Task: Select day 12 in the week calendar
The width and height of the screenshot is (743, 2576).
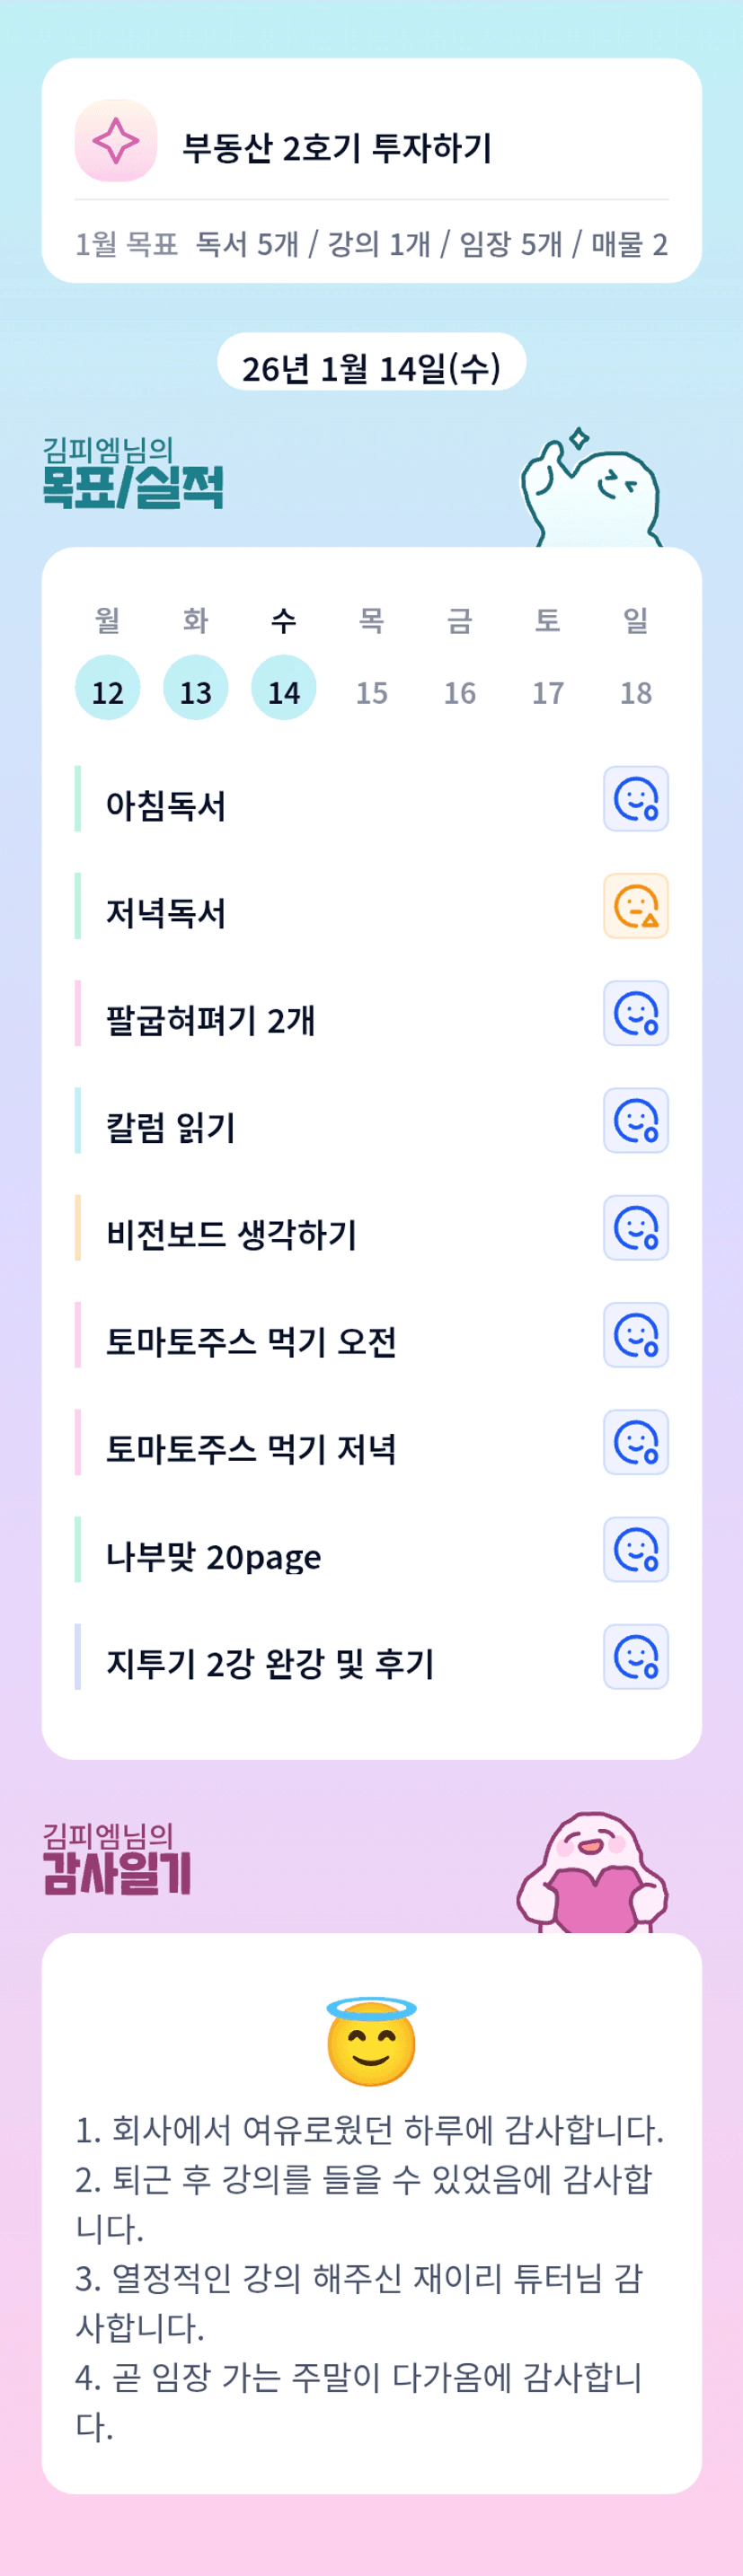Action: click(x=108, y=689)
